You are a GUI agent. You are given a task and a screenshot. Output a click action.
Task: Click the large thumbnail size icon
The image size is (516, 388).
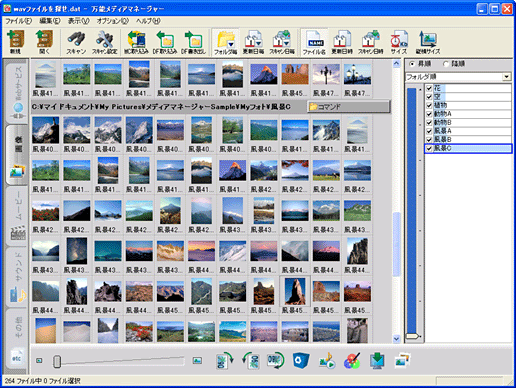coord(197,360)
